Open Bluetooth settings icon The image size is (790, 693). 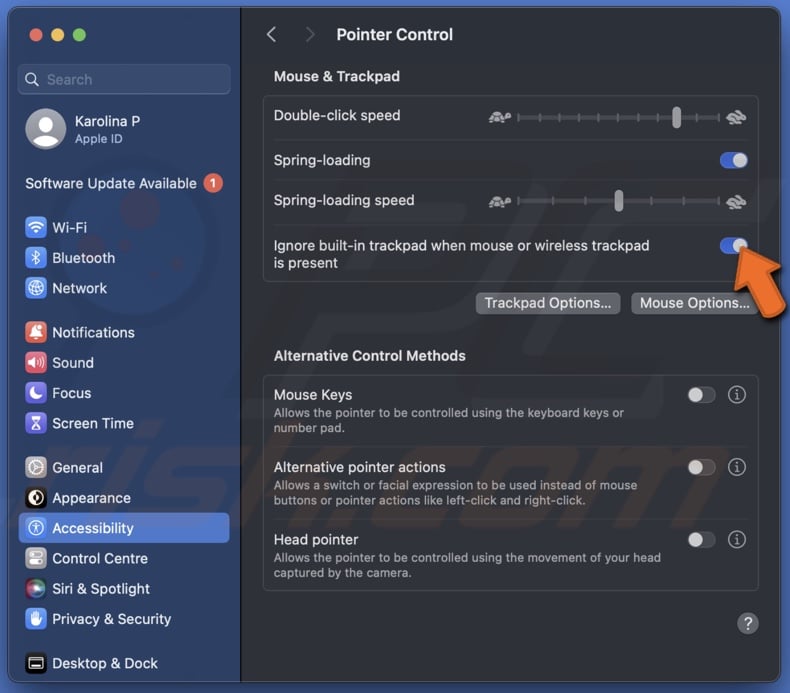click(x=36, y=258)
